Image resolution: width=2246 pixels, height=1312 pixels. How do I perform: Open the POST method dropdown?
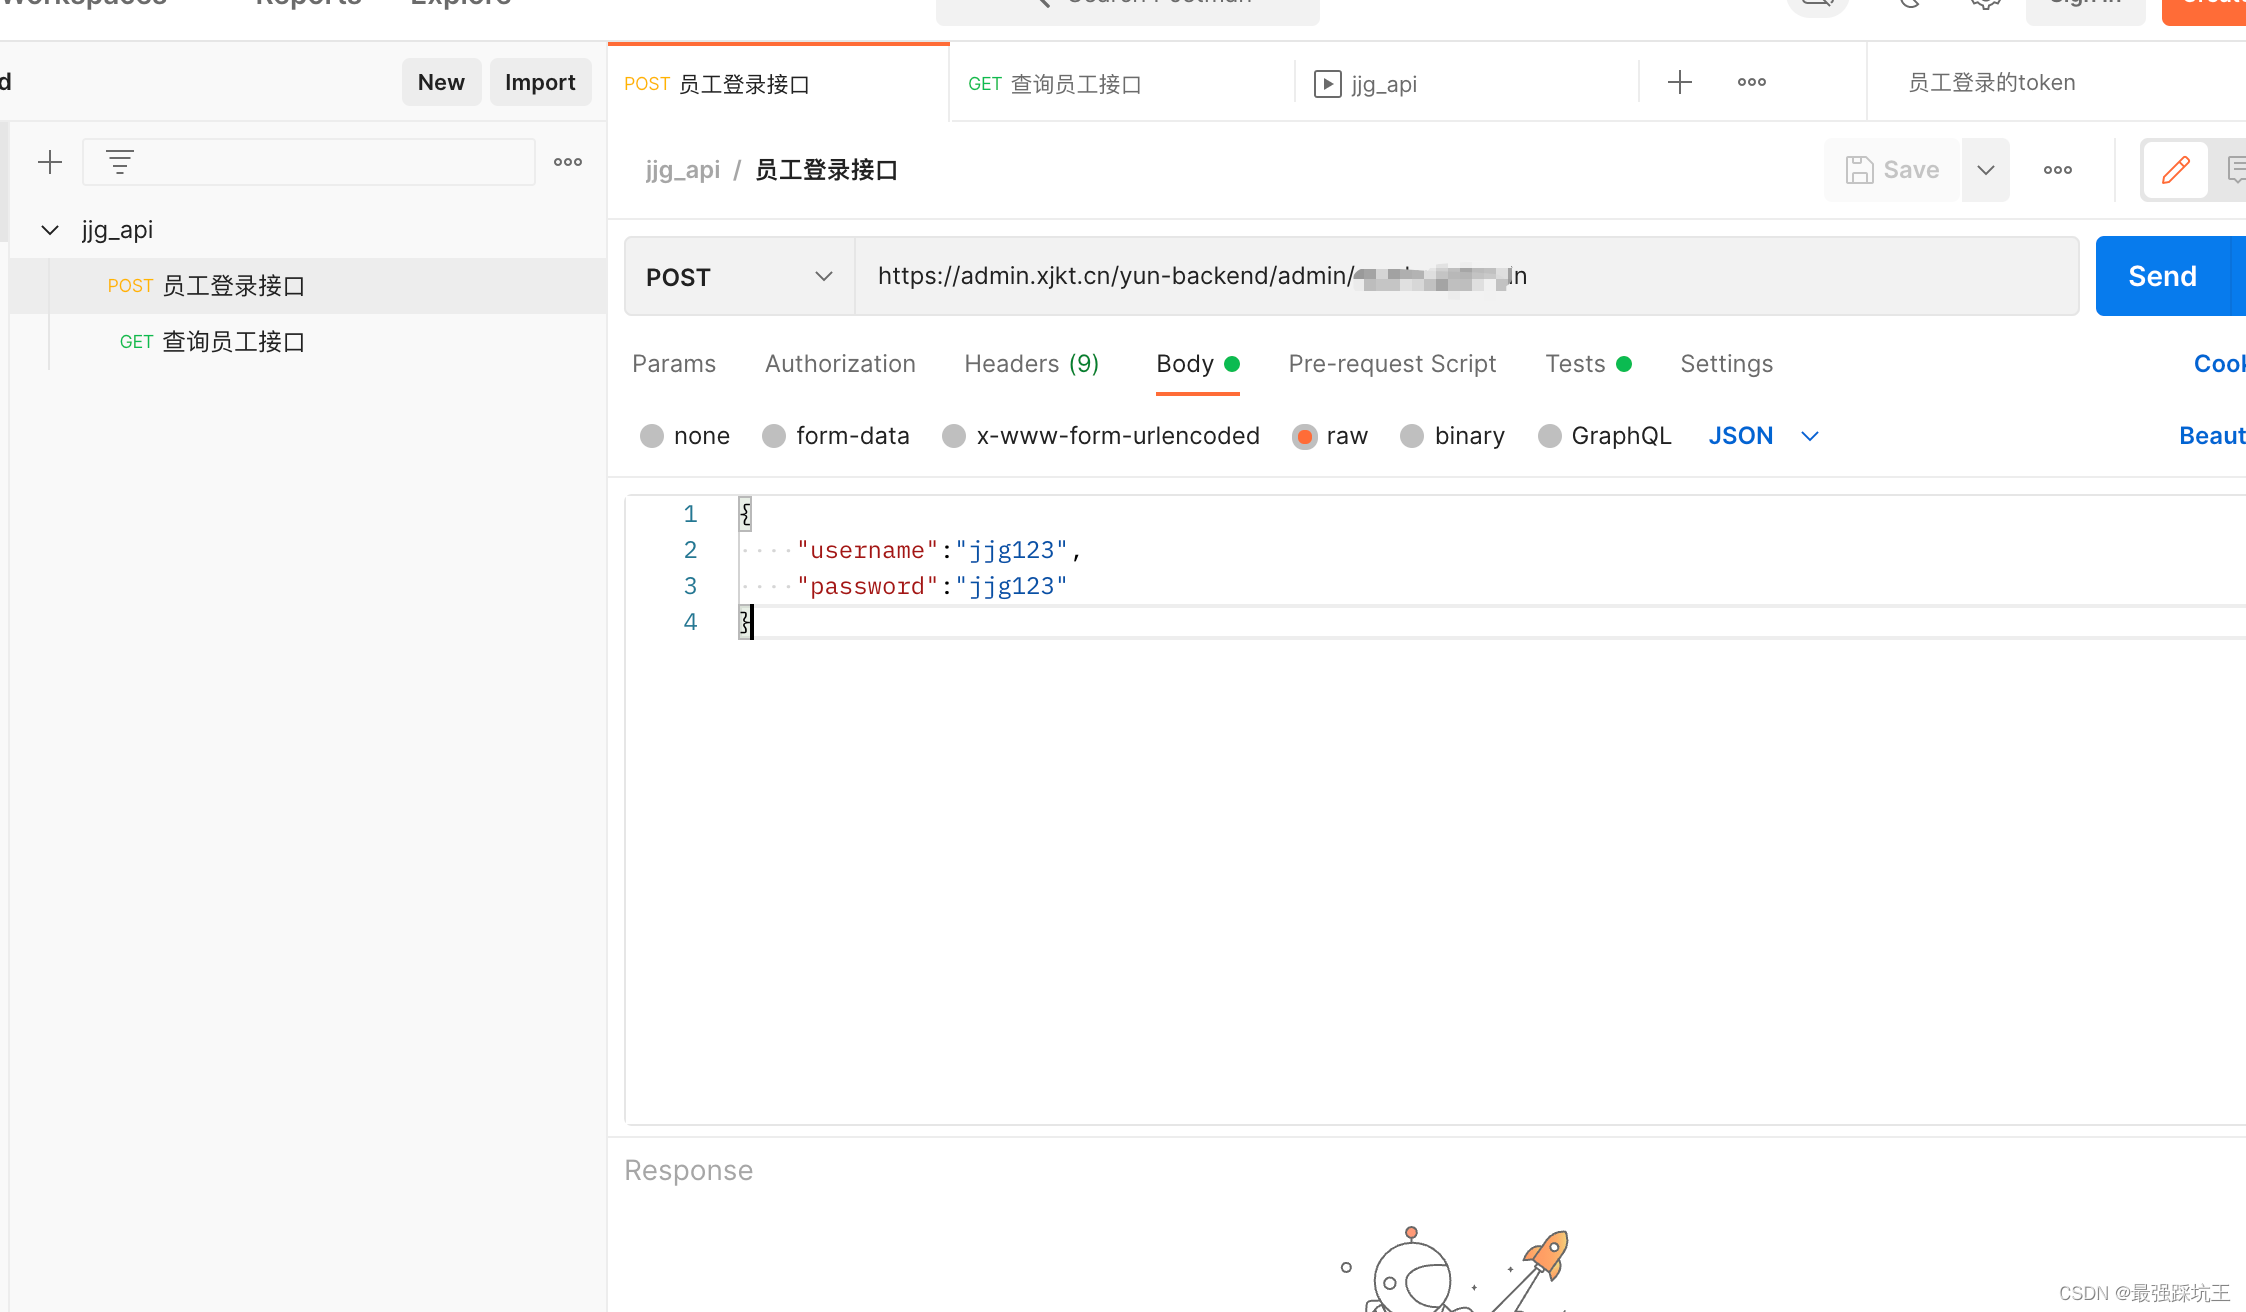[739, 277]
